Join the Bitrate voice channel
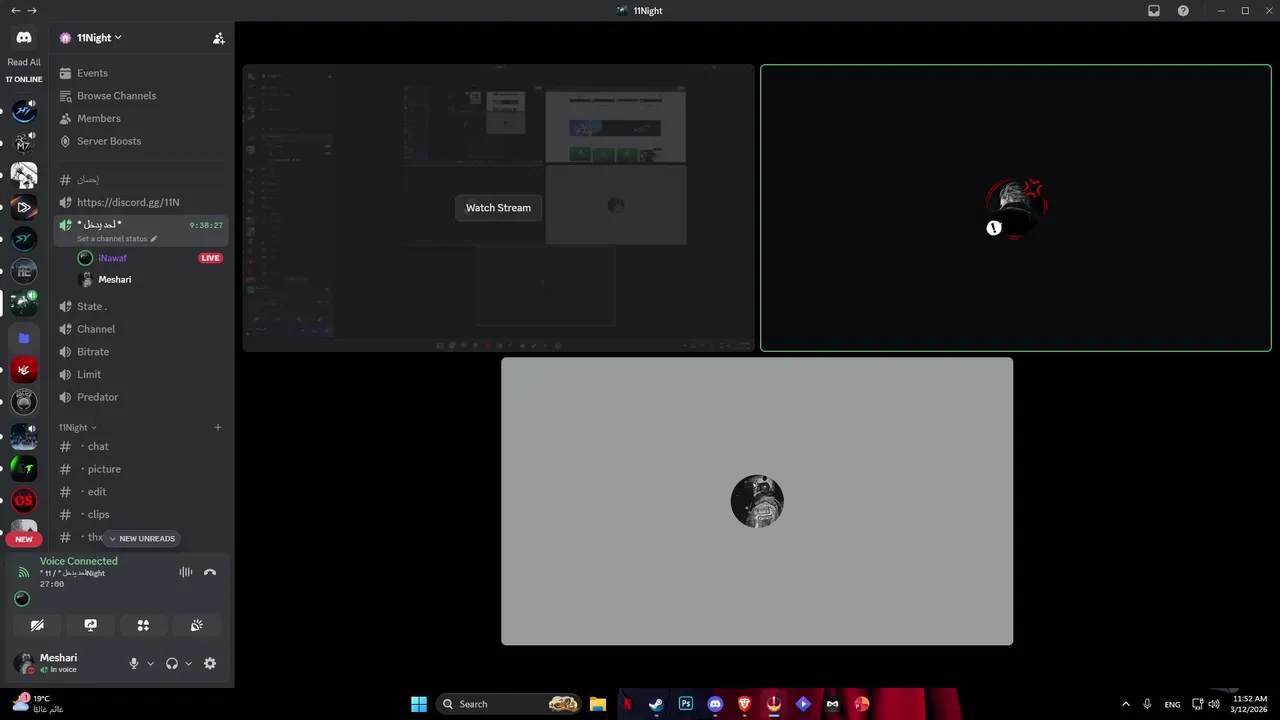This screenshot has height=720, width=1280. tap(143, 352)
